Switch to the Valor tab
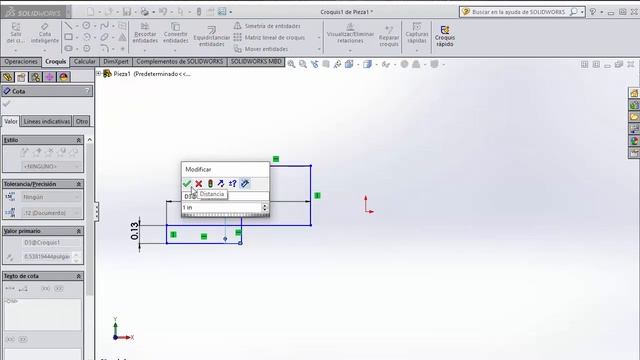640x360 pixels. click(11, 121)
